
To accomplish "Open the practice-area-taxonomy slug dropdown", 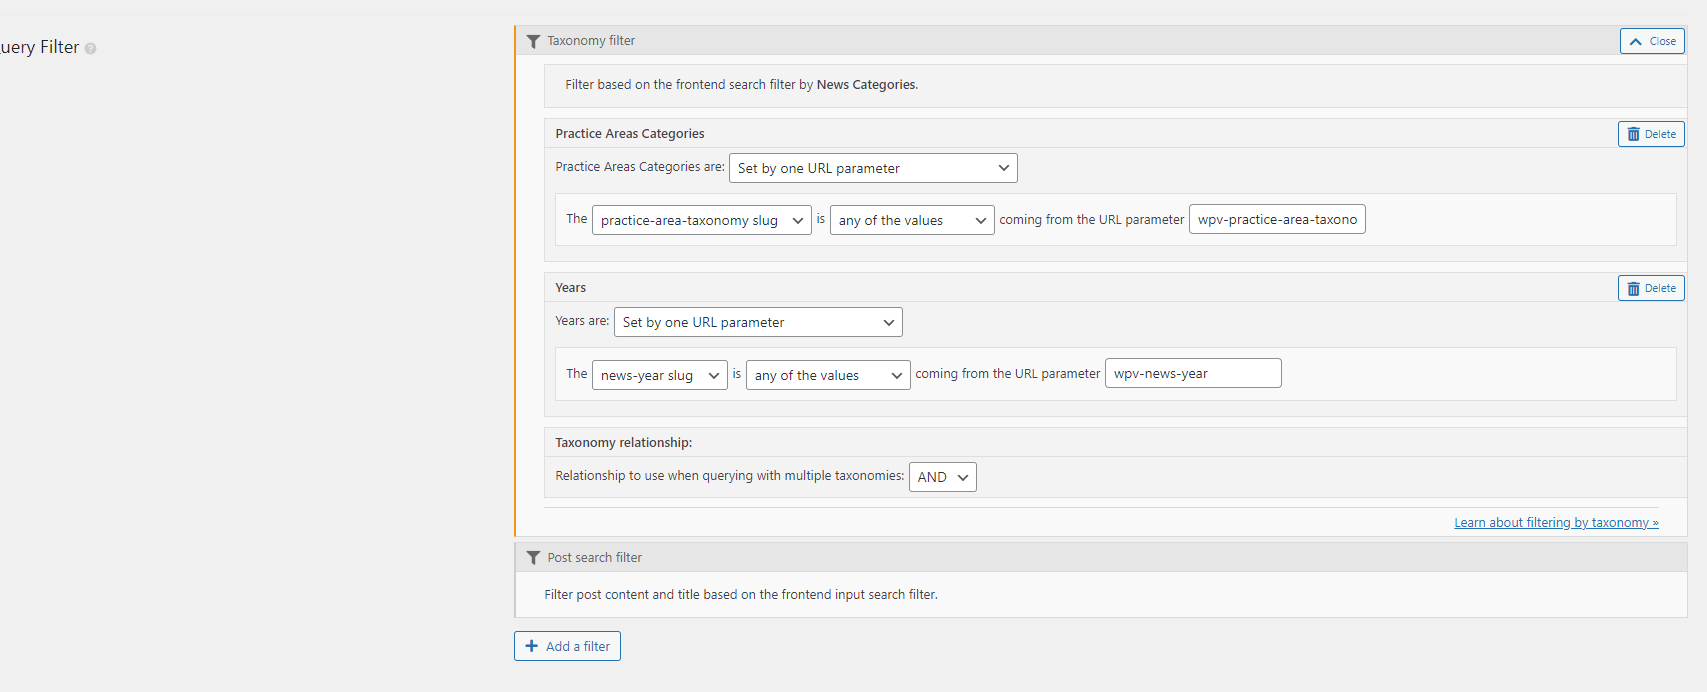I will click(x=701, y=220).
